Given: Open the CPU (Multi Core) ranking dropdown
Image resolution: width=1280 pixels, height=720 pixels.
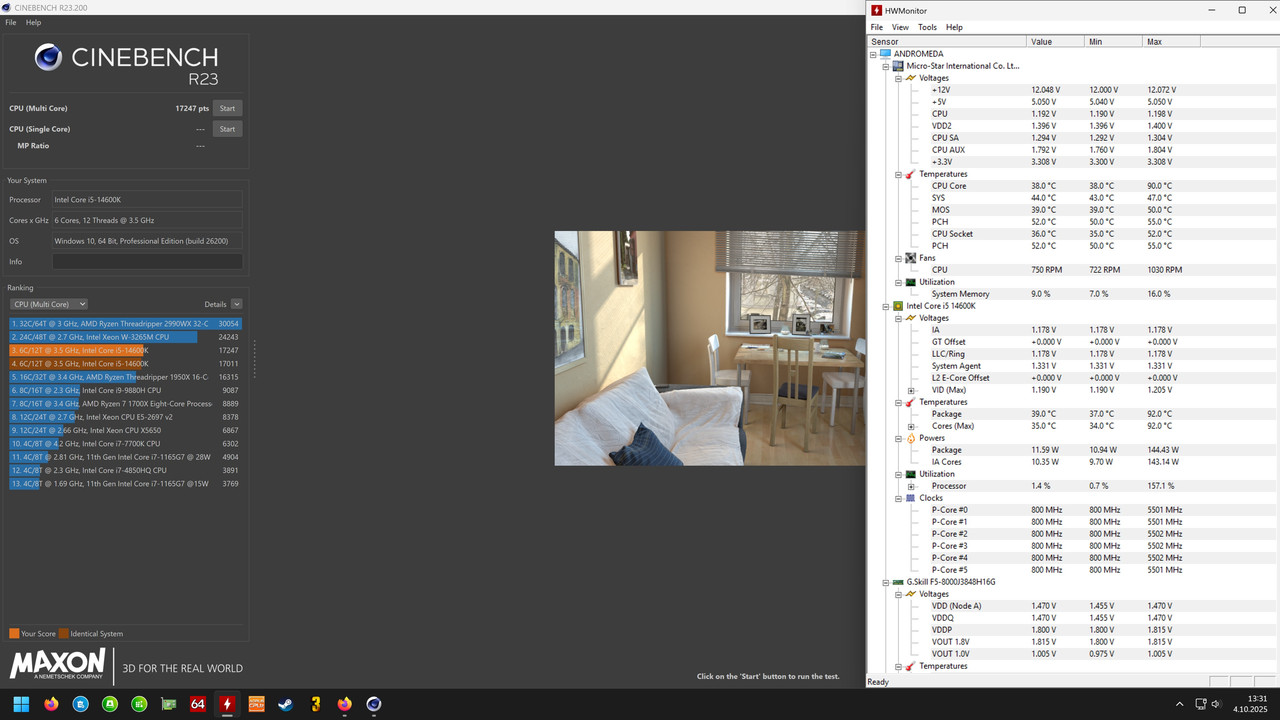Looking at the screenshot, I should pos(49,304).
